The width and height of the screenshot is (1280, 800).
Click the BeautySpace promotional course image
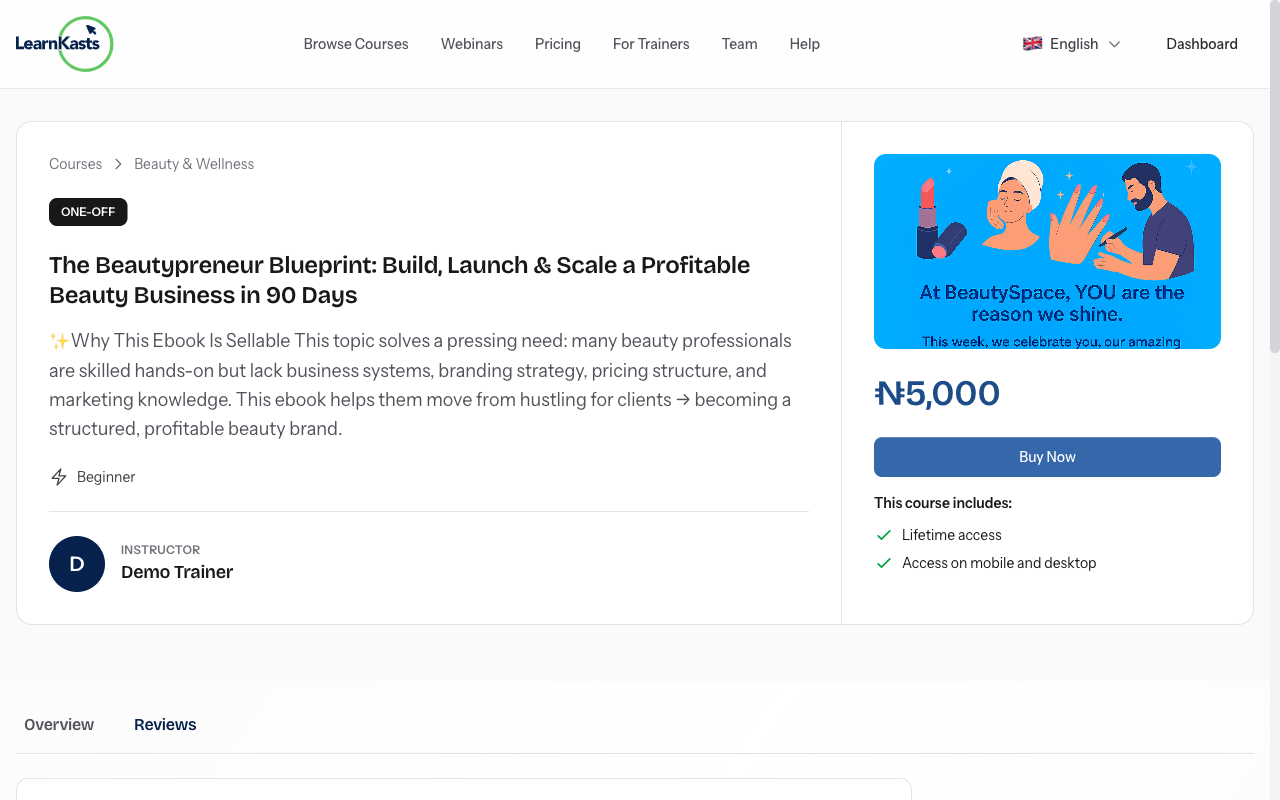(x=1047, y=251)
